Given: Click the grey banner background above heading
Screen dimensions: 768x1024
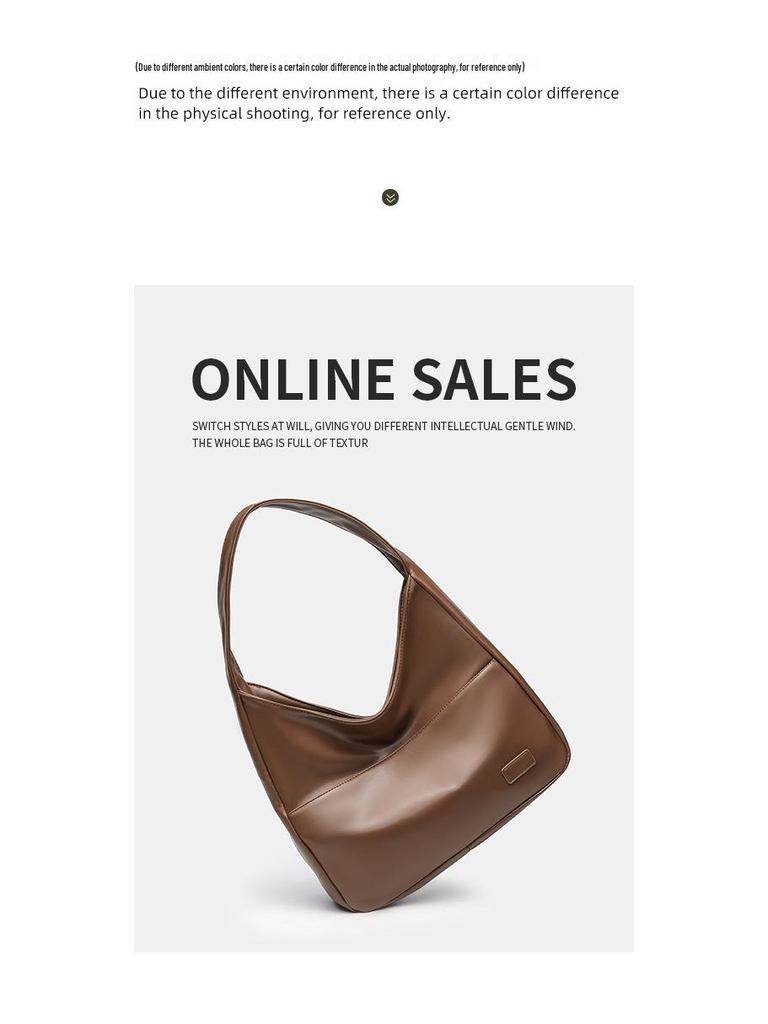Looking at the screenshot, I should (x=384, y=320).
